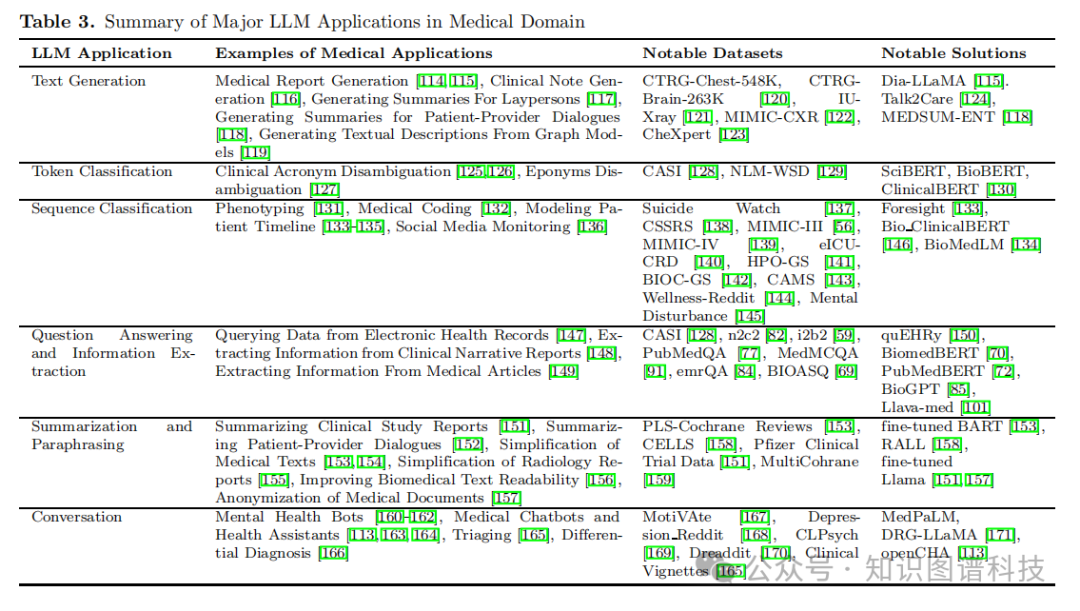Open citation 166 after Differential Diagnosis
Image resolution: width=1080 pixels, height=611 pixels.
pos(333,553)
